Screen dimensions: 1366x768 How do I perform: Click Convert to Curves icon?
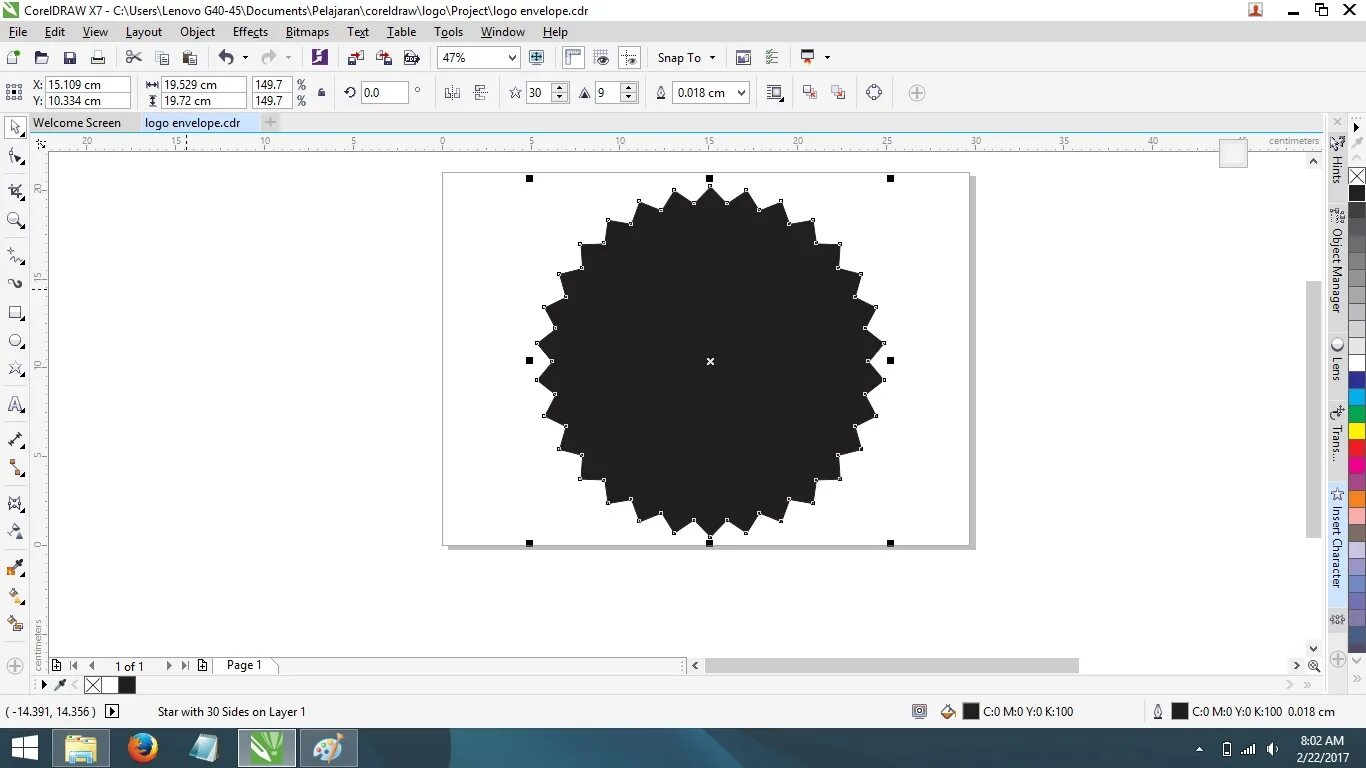coord(874,93)
